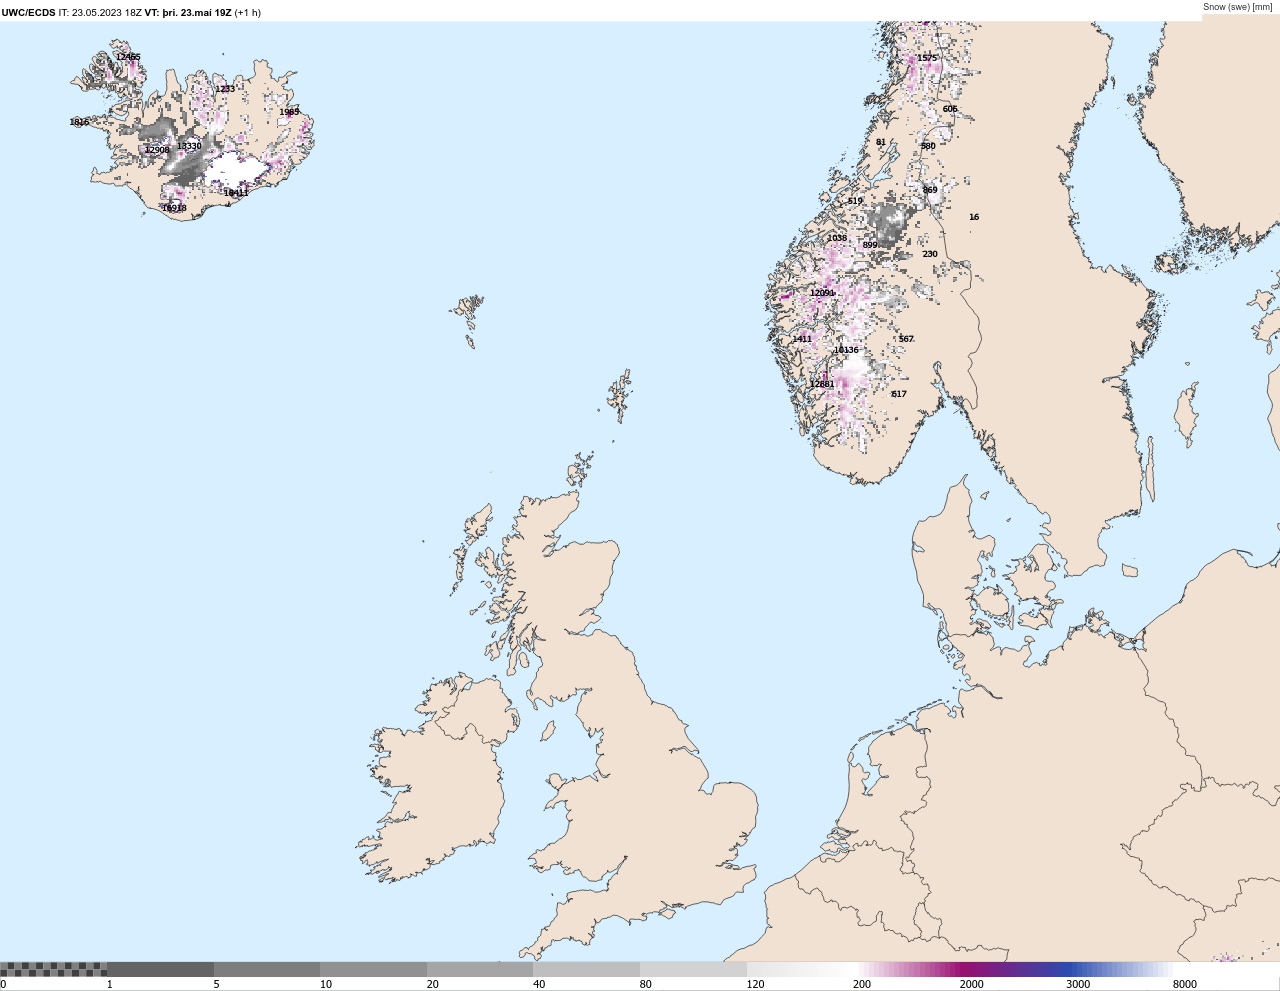The width and height of the screenshot is (1280, 991).
Task: Click the 8000 legend tick label
Action: [1185, 985]
